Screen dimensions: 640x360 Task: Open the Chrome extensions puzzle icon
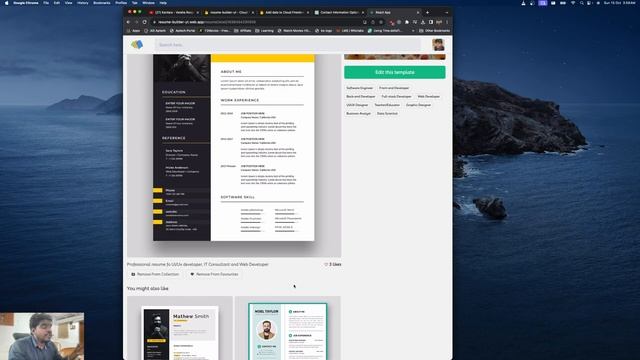(407, 22)
